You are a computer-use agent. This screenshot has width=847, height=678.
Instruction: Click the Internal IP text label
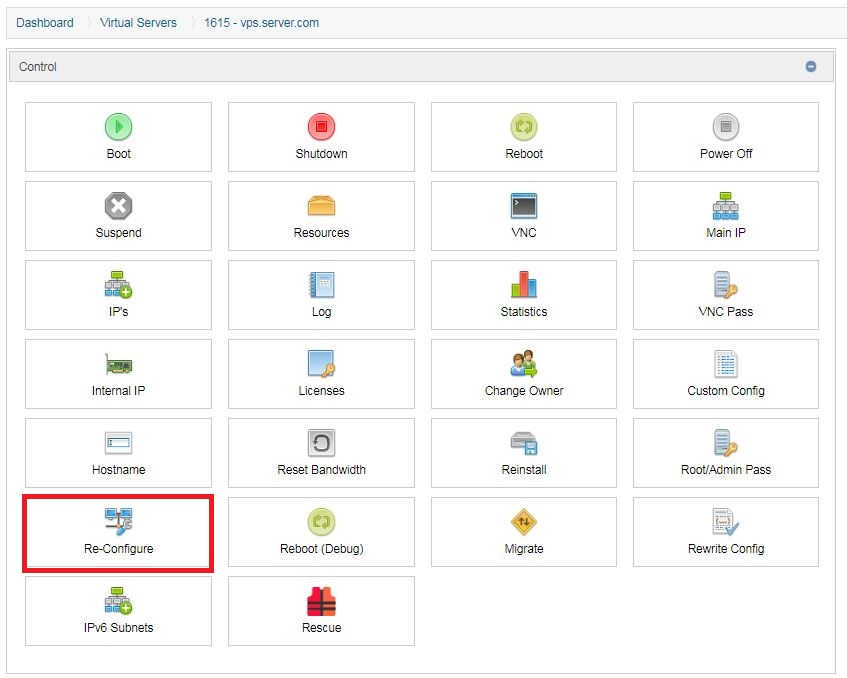coord(118,391)
